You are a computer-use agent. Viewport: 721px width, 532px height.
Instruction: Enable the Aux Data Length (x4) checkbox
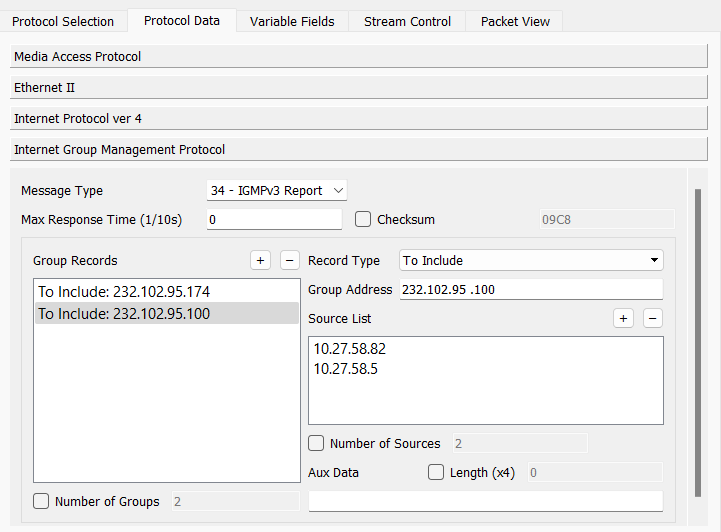(436, 472)
